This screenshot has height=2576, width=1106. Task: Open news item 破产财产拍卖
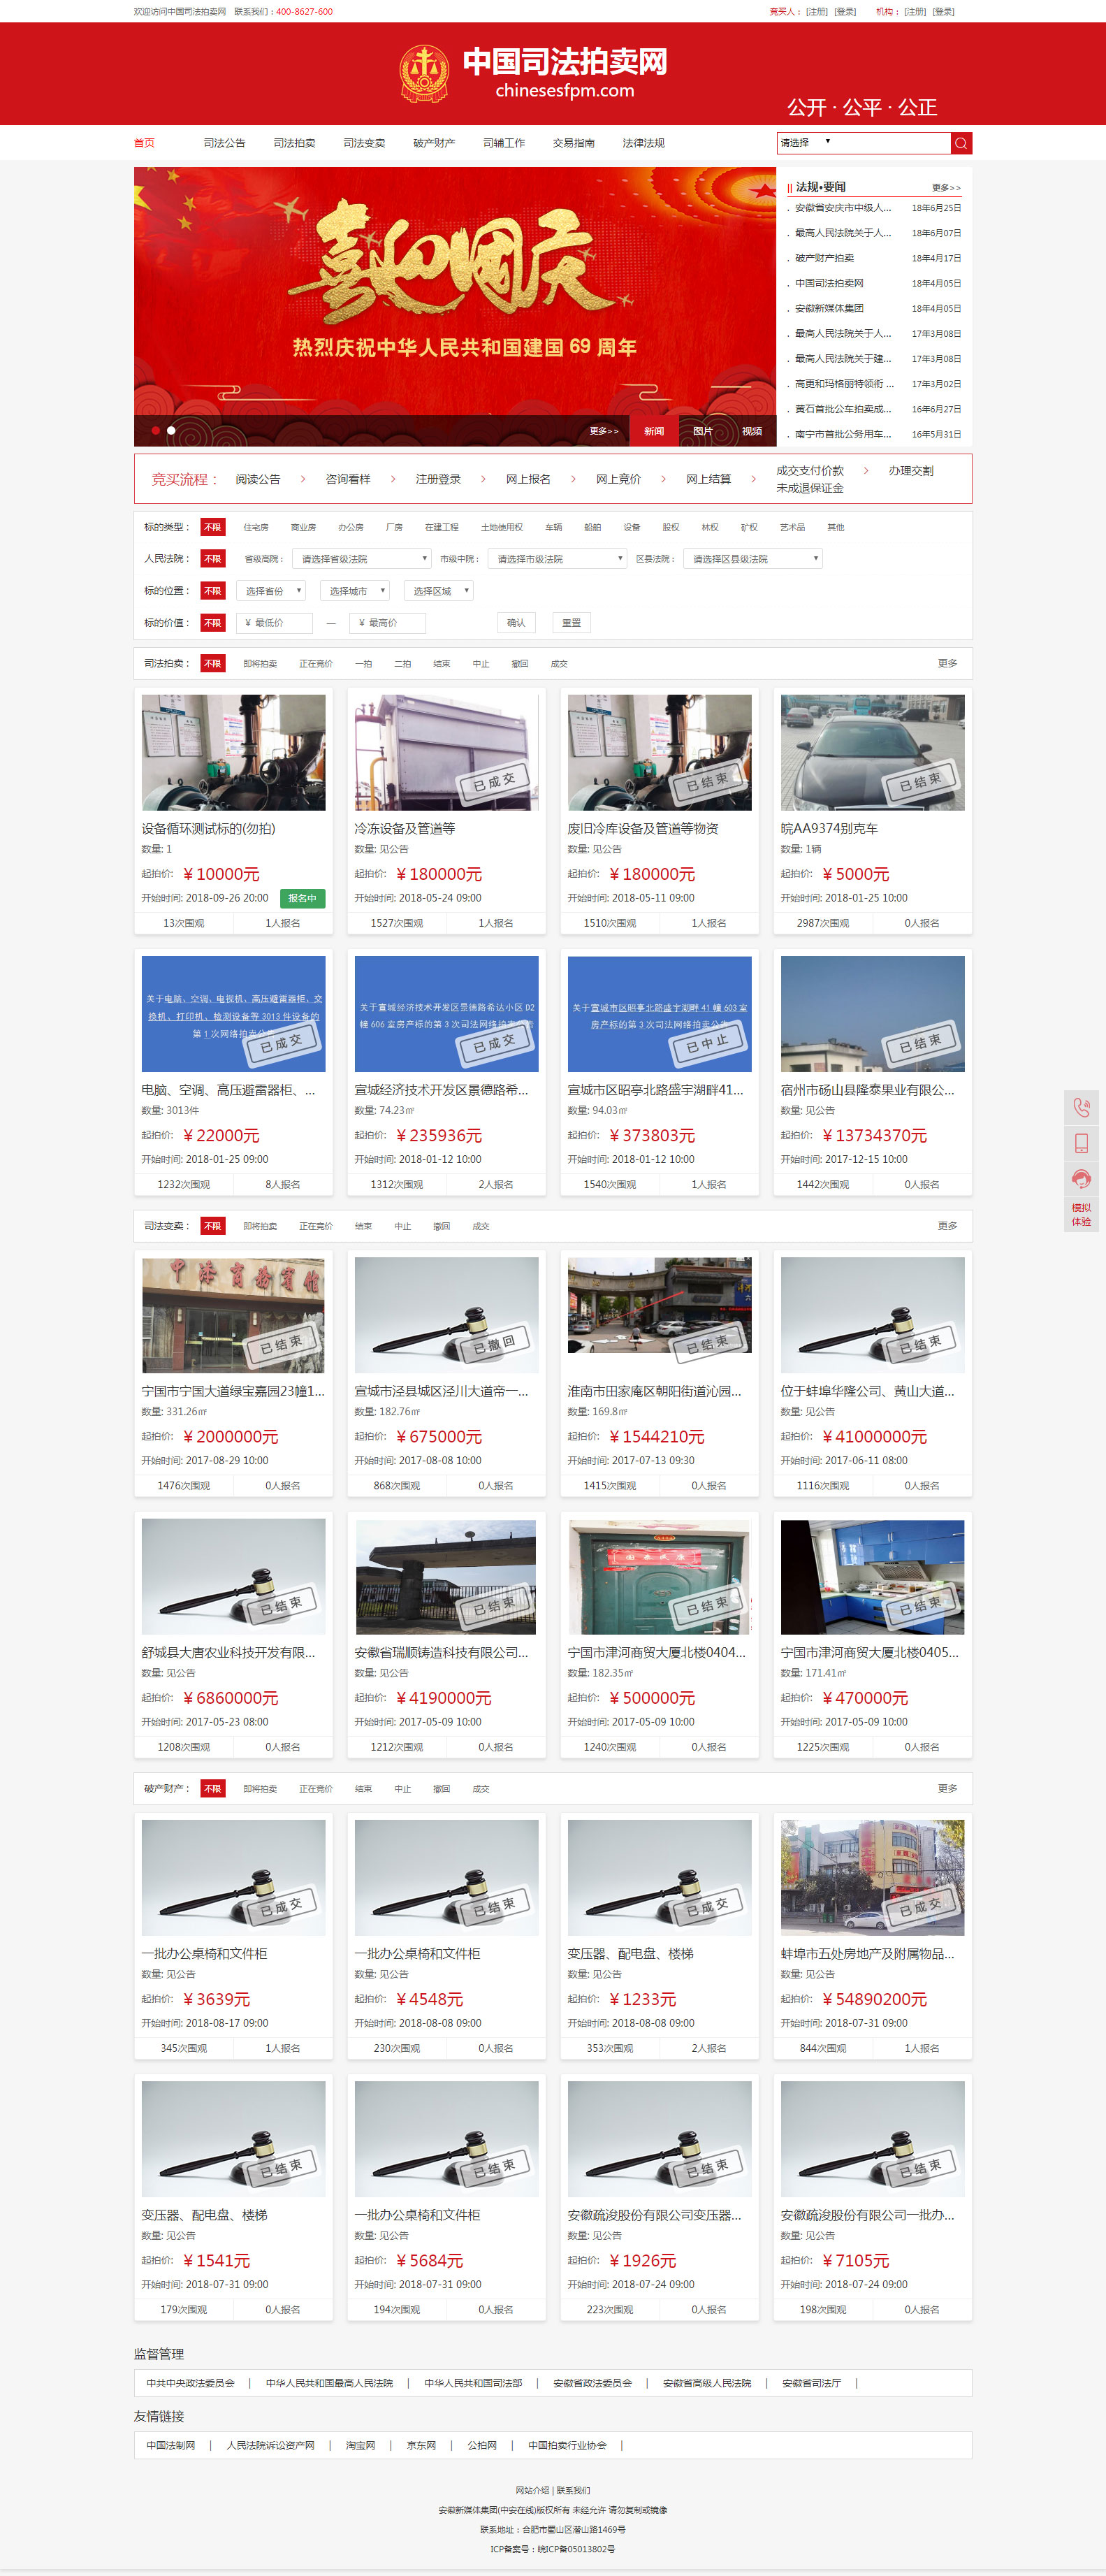825,258
